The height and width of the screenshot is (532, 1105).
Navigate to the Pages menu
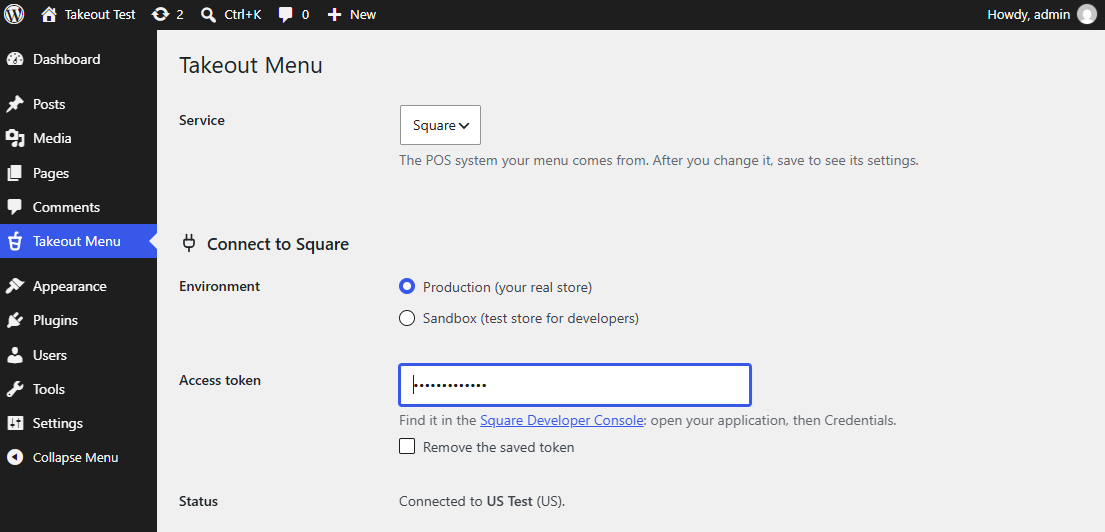click(x=51, y=173)
